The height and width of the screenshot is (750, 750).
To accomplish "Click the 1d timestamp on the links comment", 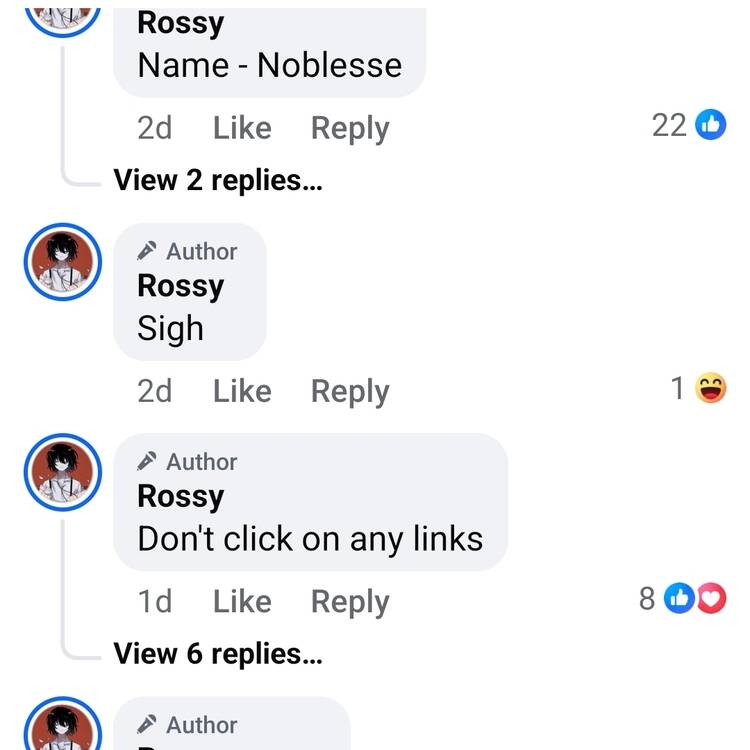I will 154,602.
